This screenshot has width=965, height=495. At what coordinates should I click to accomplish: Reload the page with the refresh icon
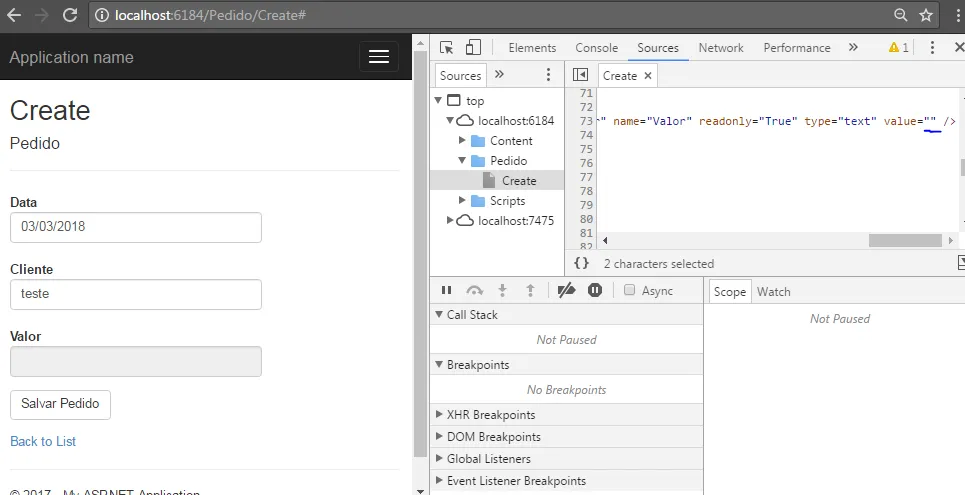tap(70, 15)
